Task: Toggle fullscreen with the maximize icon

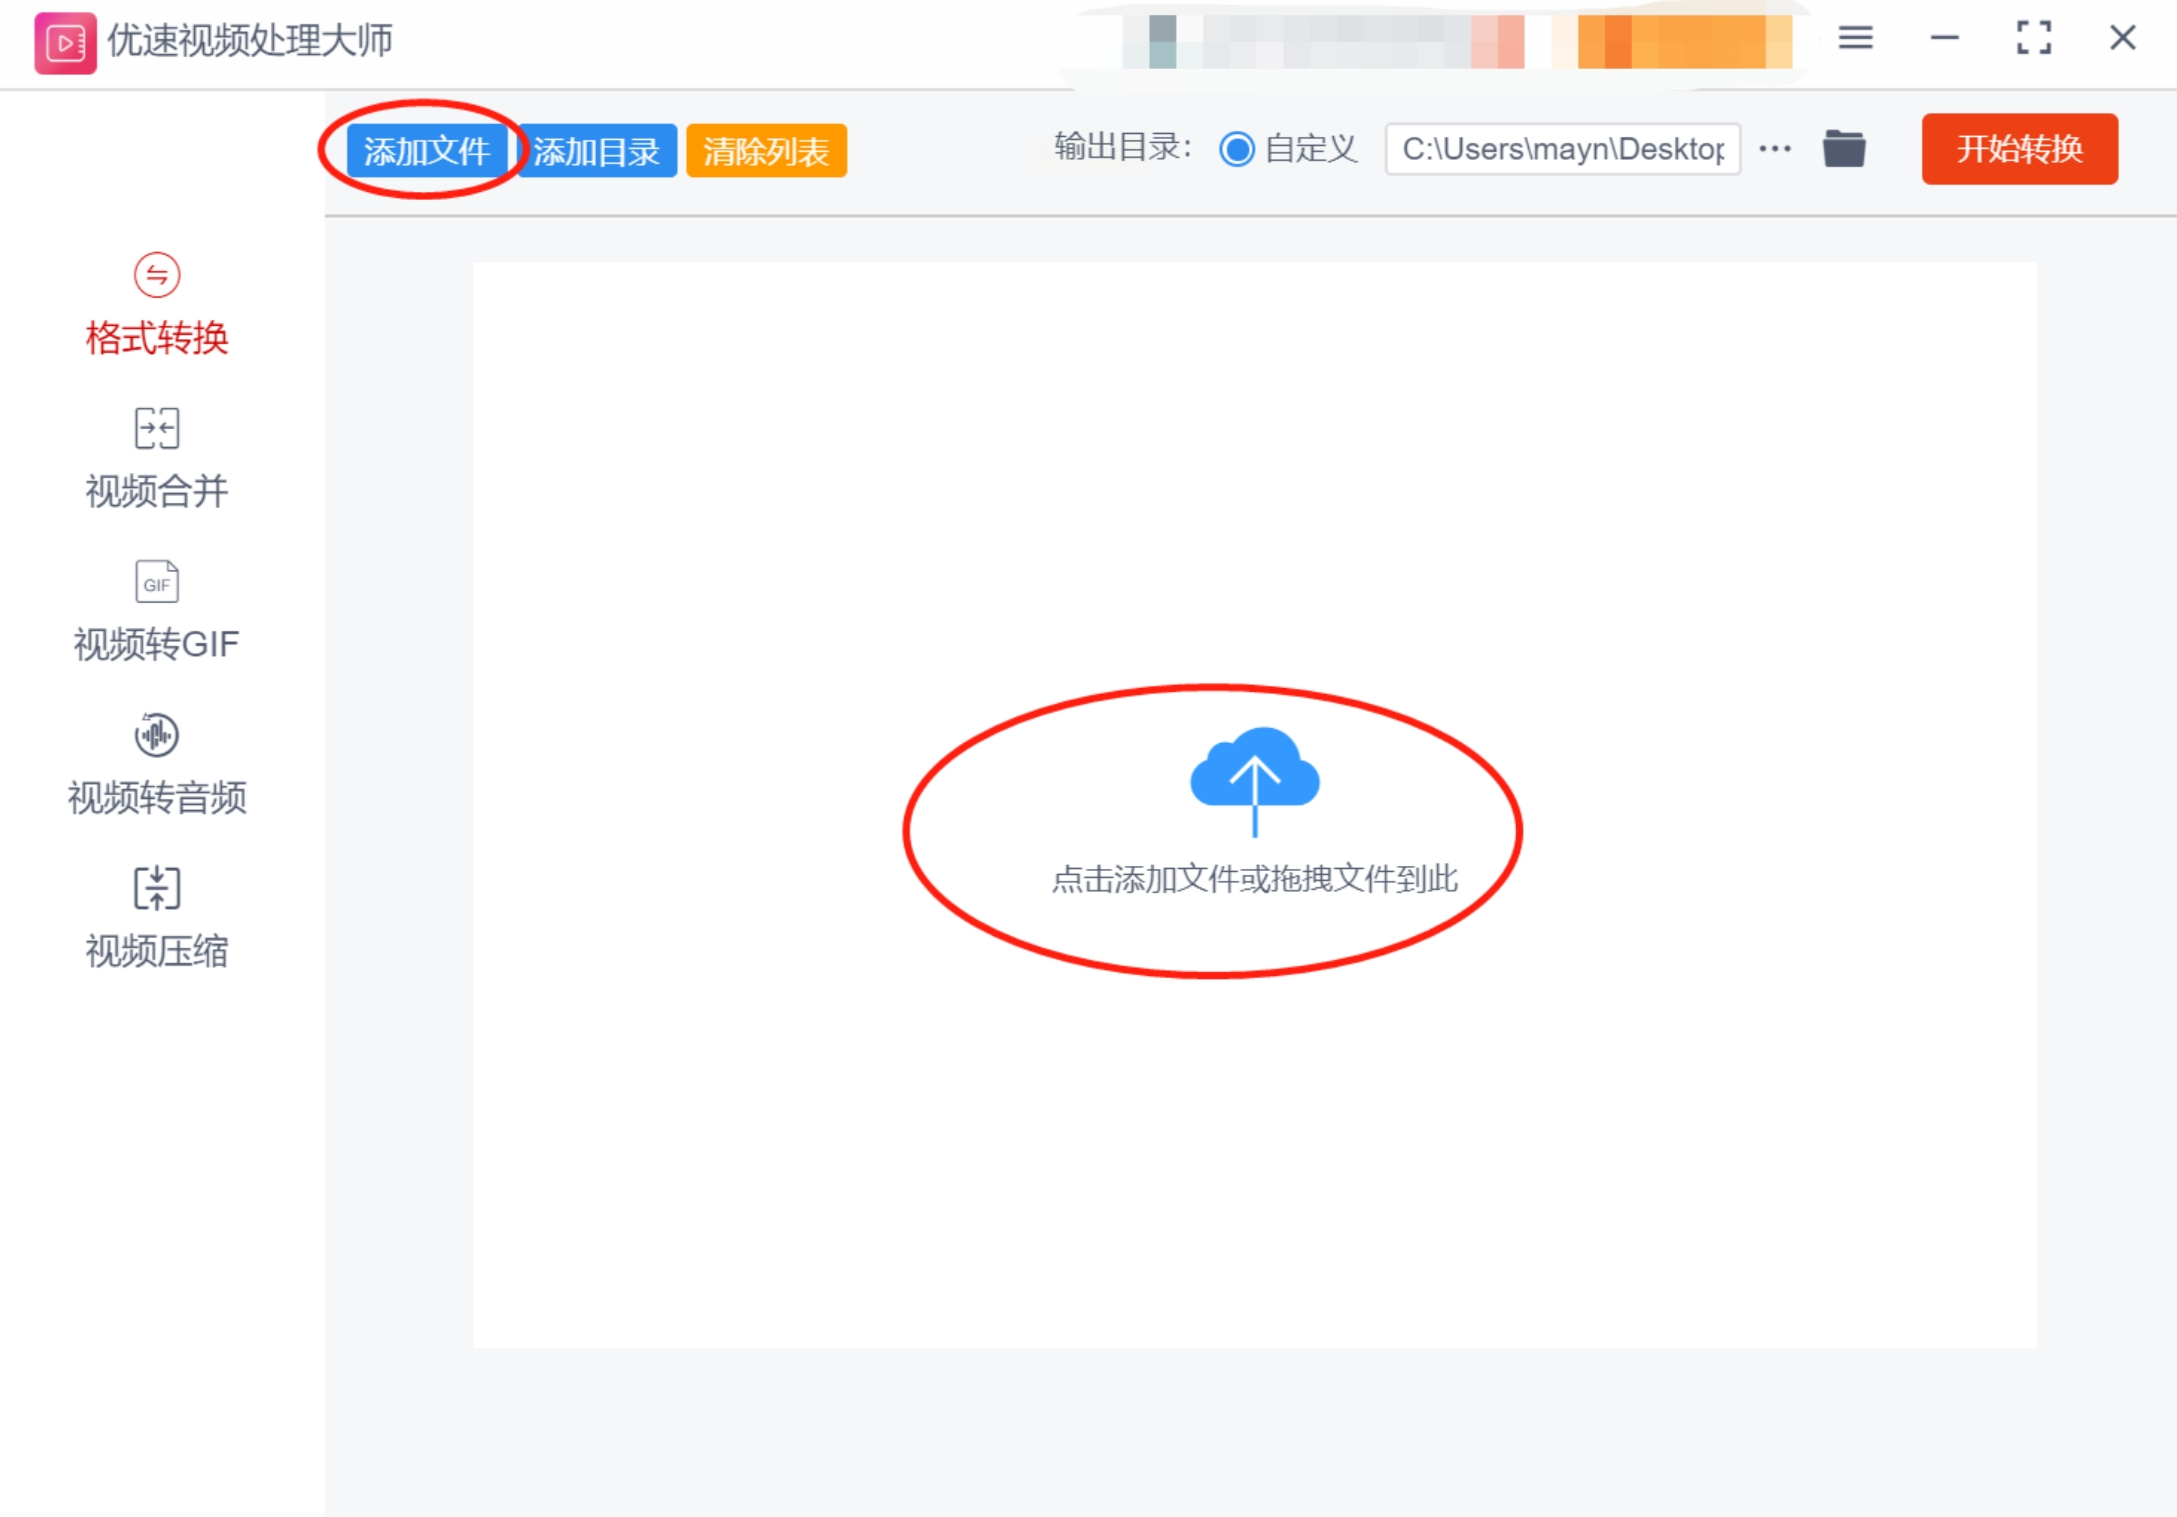Action: pyautogui.click(x=2034, y=38)
